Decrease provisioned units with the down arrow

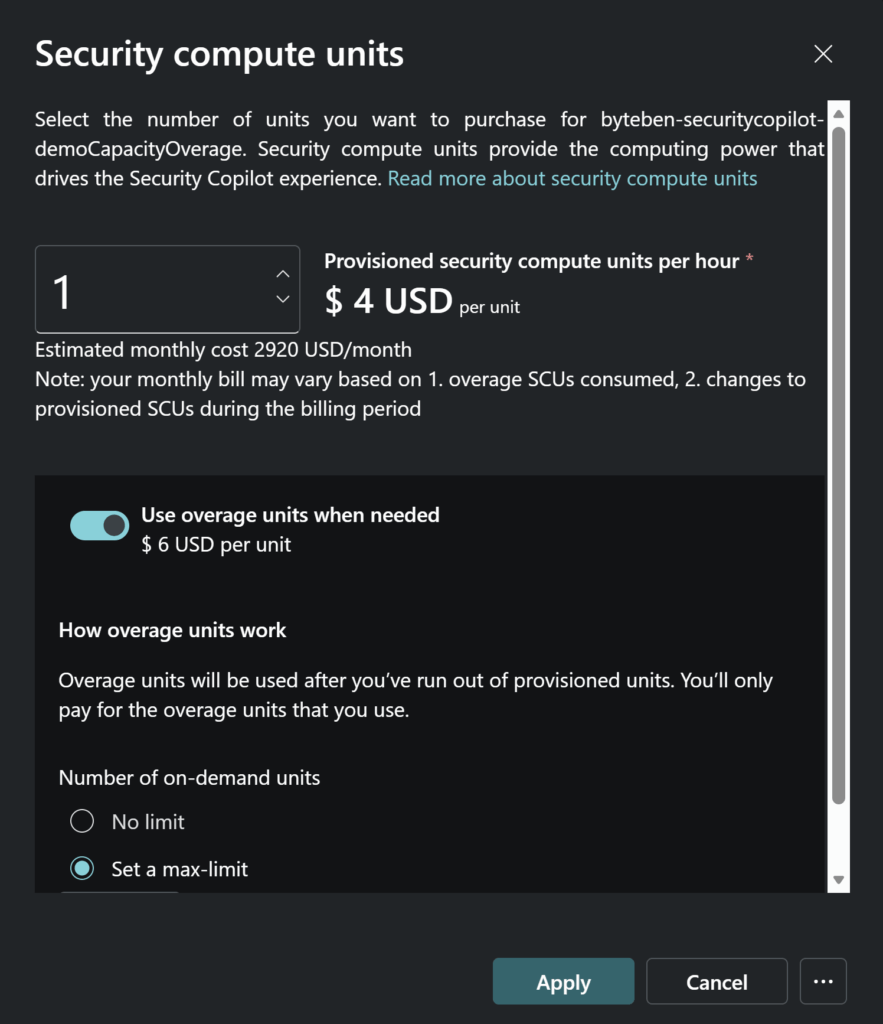click(283, 299)
